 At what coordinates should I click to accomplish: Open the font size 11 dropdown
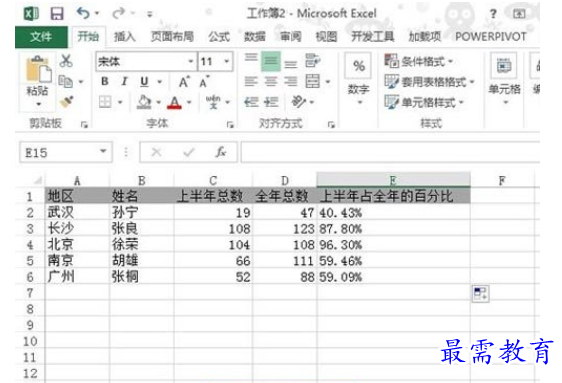(227, 62)
